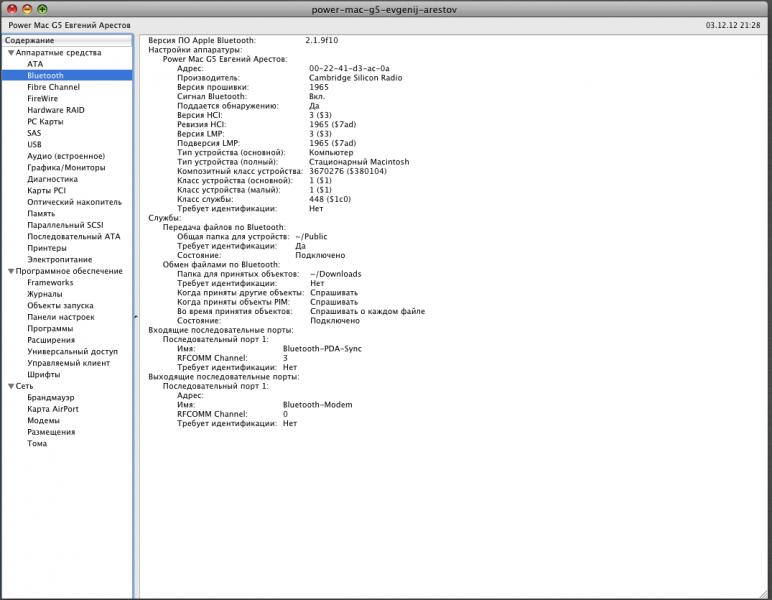Click the Стационарный Macintosh value
772x600 pixels.
359,162
